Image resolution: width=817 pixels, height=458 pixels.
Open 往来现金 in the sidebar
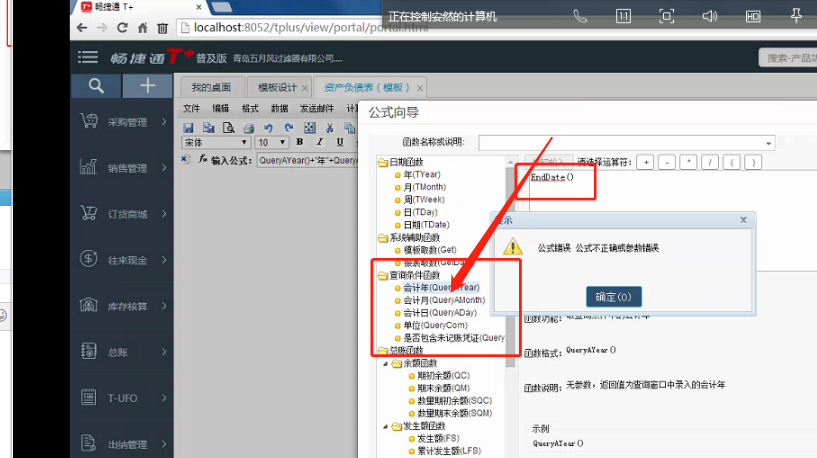point(122,259)
